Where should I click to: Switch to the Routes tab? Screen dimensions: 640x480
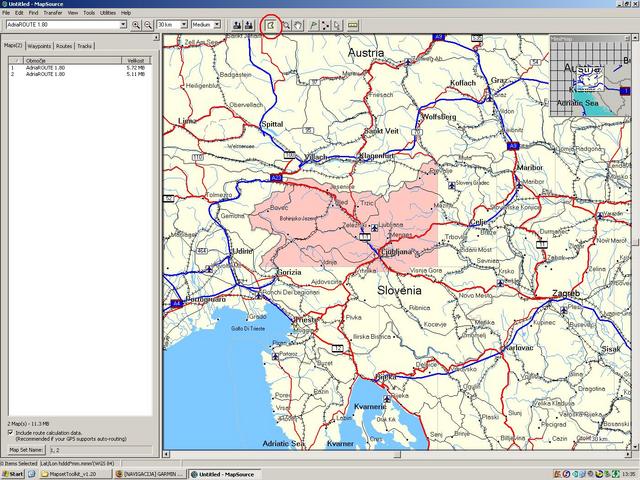tap(64, 46)
